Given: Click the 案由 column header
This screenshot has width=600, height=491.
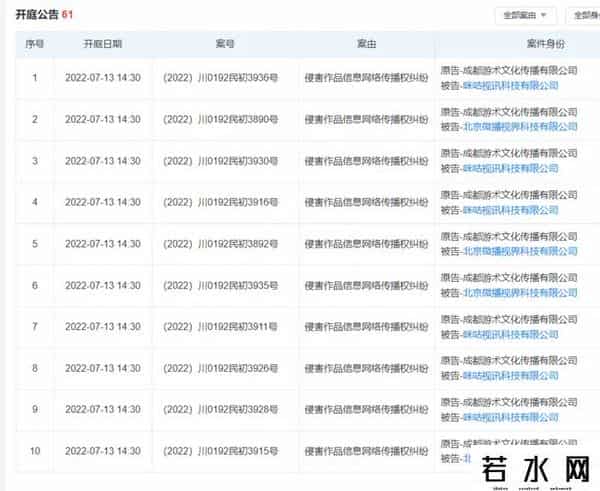Looking at the screenshot, I should (366, 44).
